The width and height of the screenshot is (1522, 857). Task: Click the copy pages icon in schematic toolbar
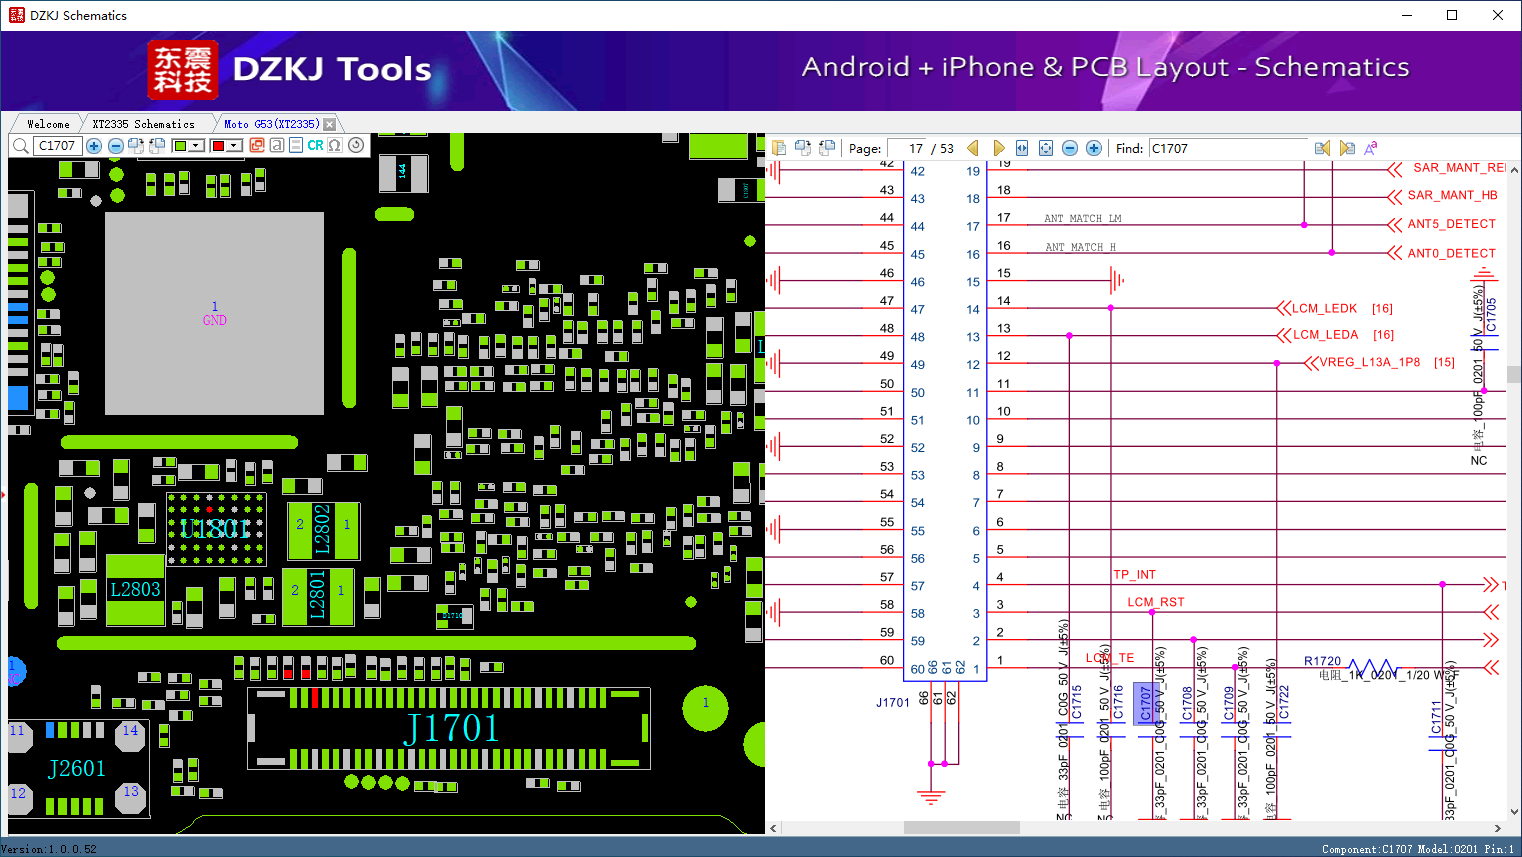[779, 148]
